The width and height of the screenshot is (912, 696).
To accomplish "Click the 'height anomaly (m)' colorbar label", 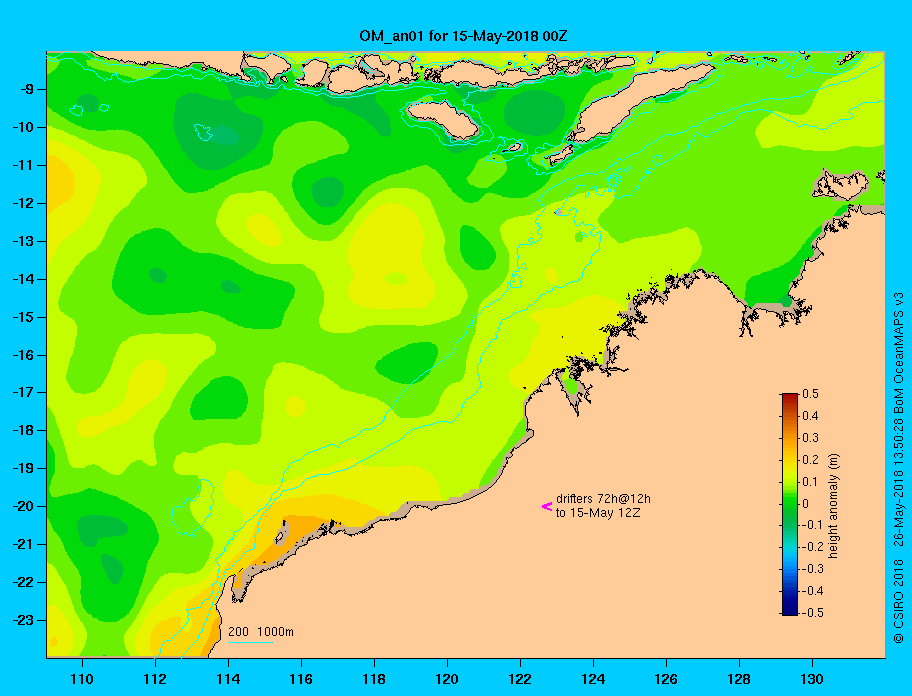I will 833,505.
